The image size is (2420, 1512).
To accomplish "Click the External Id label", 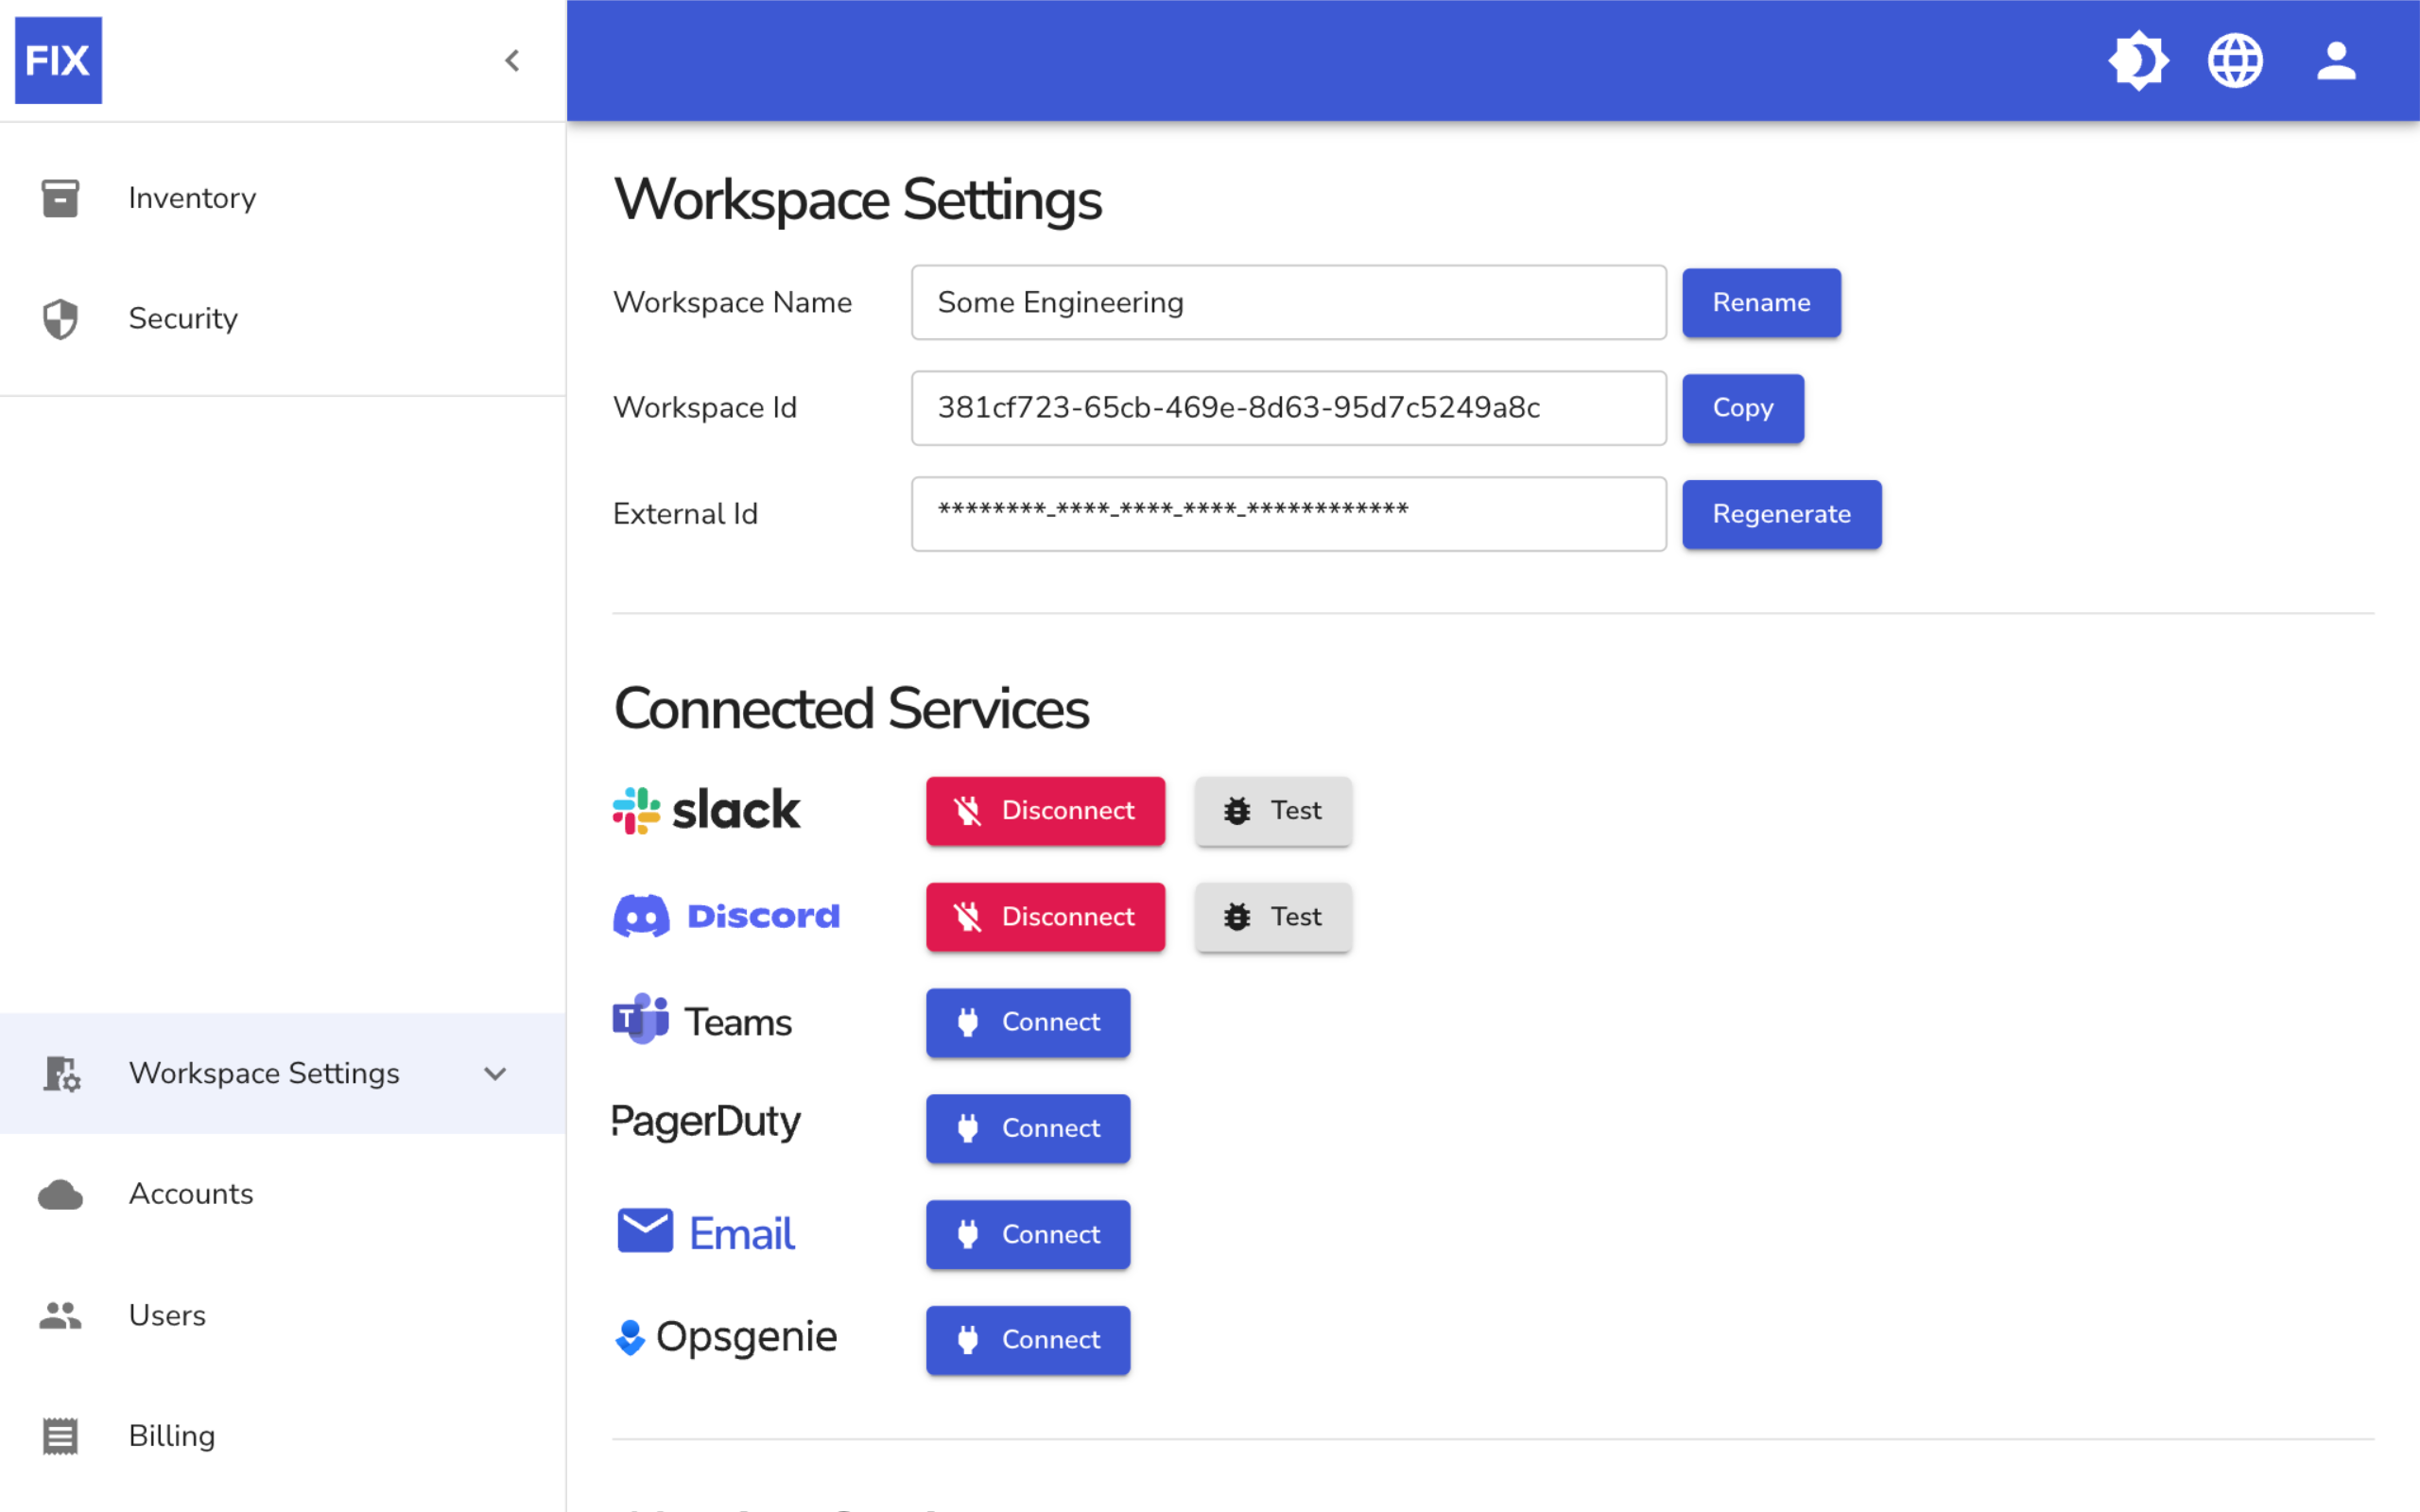I will coord(686,514).
